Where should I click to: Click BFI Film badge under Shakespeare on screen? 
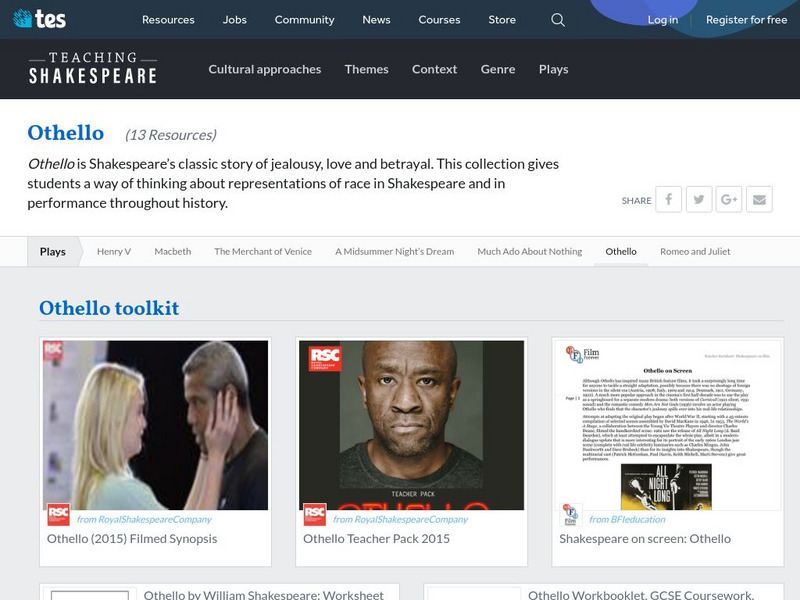(570, 515)
